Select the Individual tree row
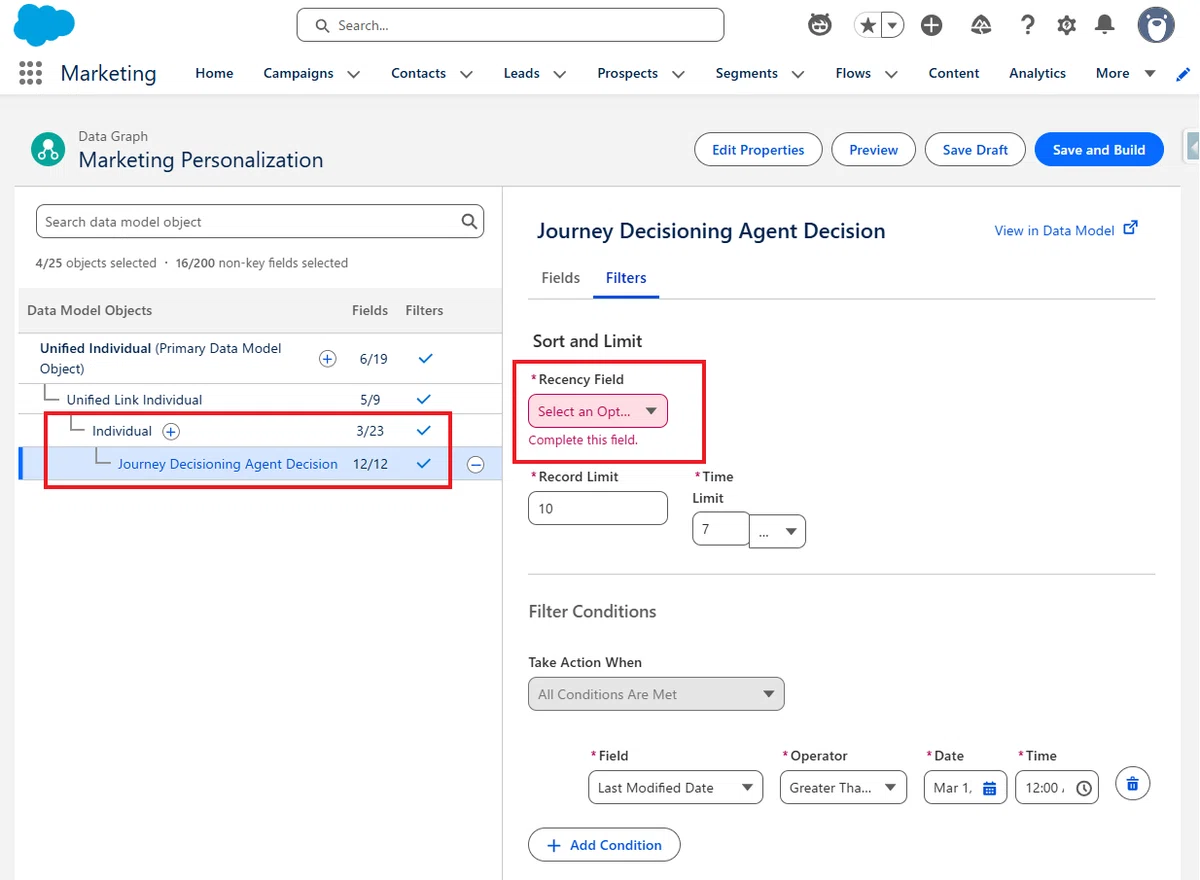1200x880 pixels. click(x=260, y=431)
